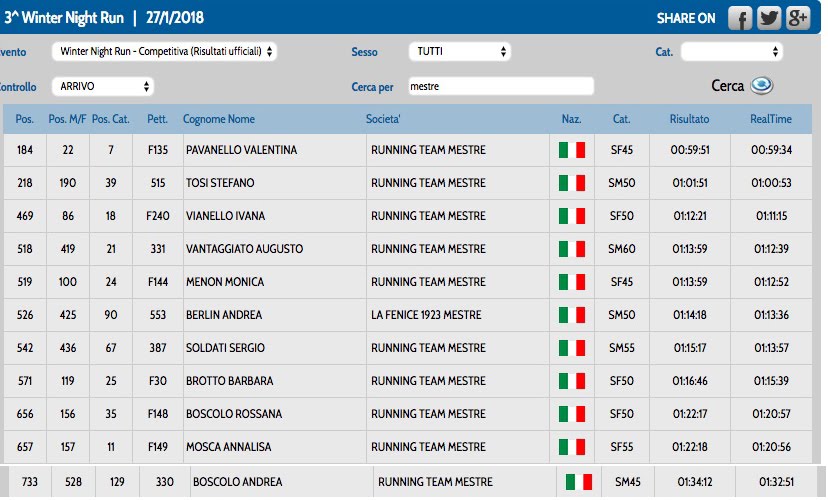The width and height of the screenshot is (828, 500).
Task: Sort table by Pos. column header
Action: (25, 119)
